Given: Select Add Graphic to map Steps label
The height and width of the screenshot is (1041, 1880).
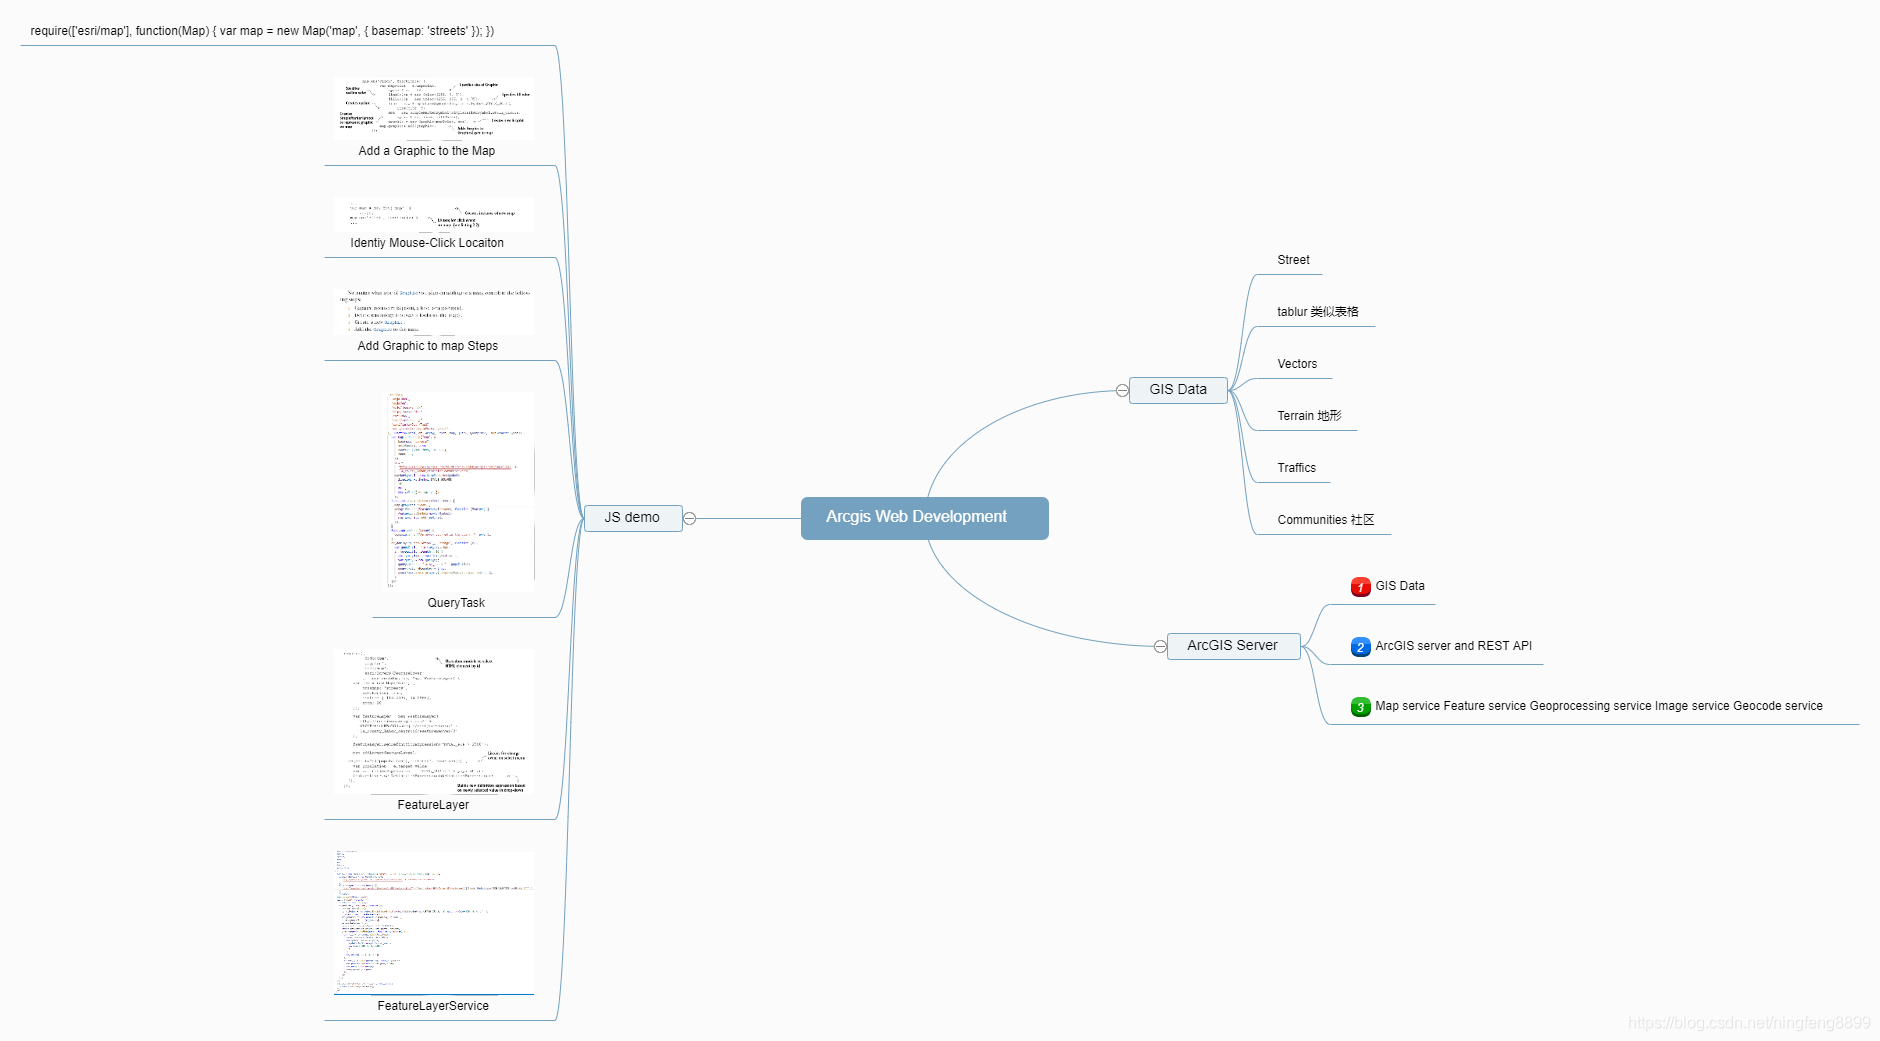Looking at the screenshot, I should click(x=428, y=346).
